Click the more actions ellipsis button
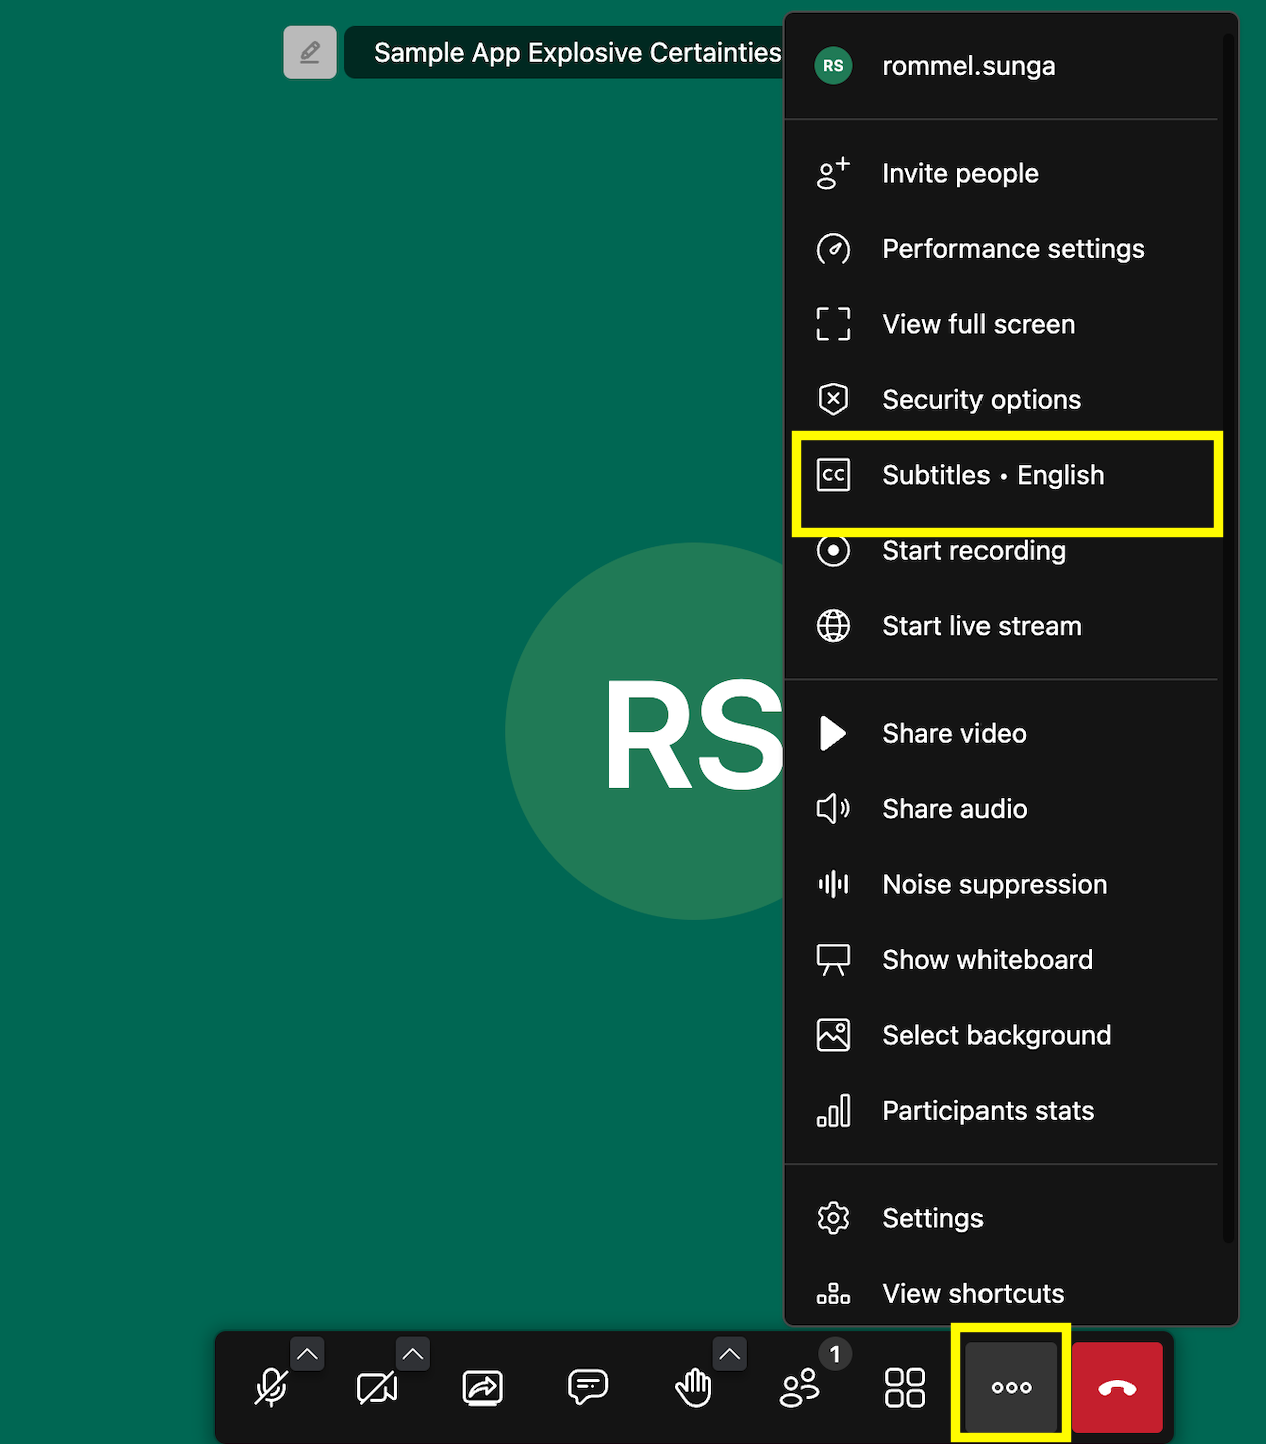 click(1011, 1388)
